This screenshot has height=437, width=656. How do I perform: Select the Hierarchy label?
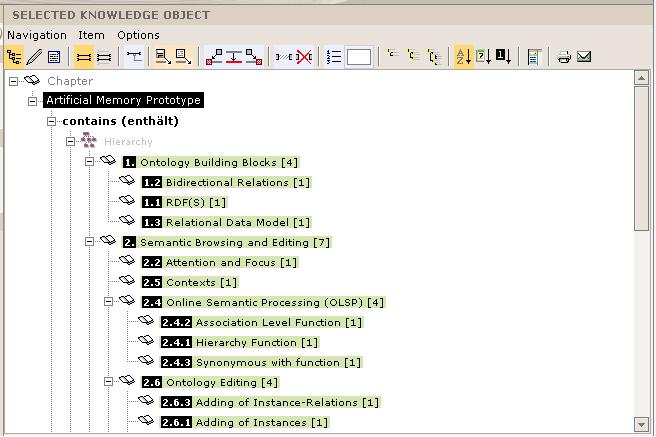point(128,142)
